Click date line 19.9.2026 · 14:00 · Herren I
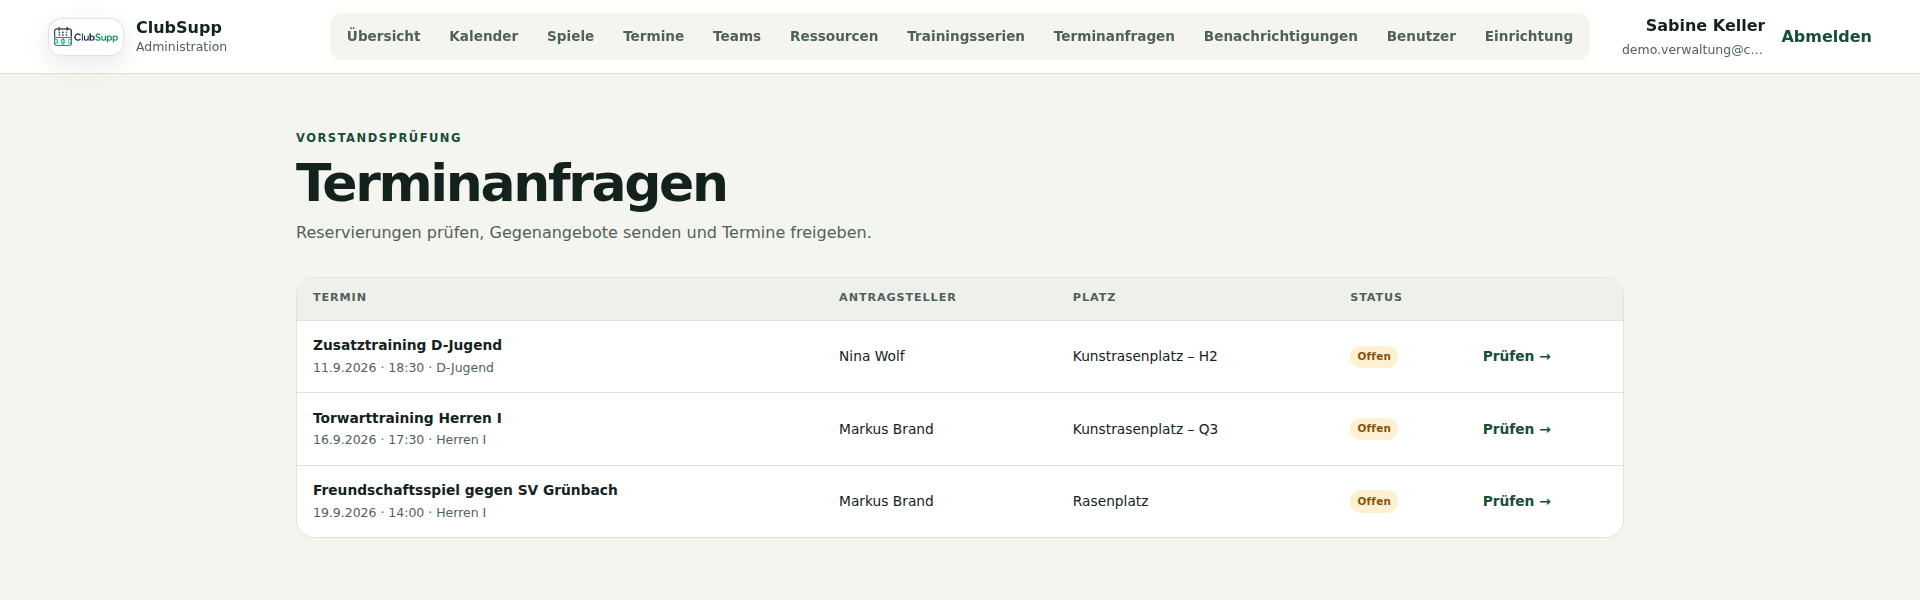This screenshot has height=600, width=1920. 399,513
